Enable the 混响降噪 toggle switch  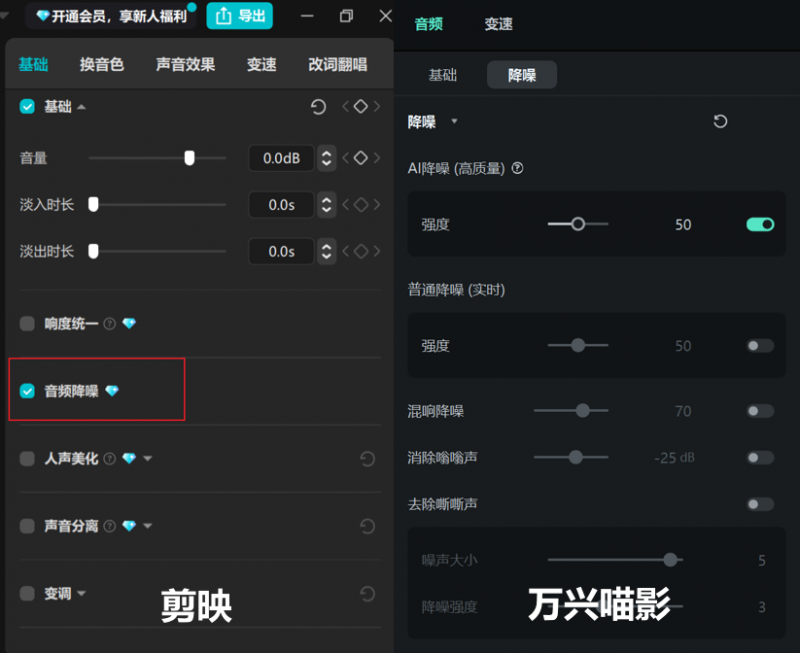tap(760, 411)
